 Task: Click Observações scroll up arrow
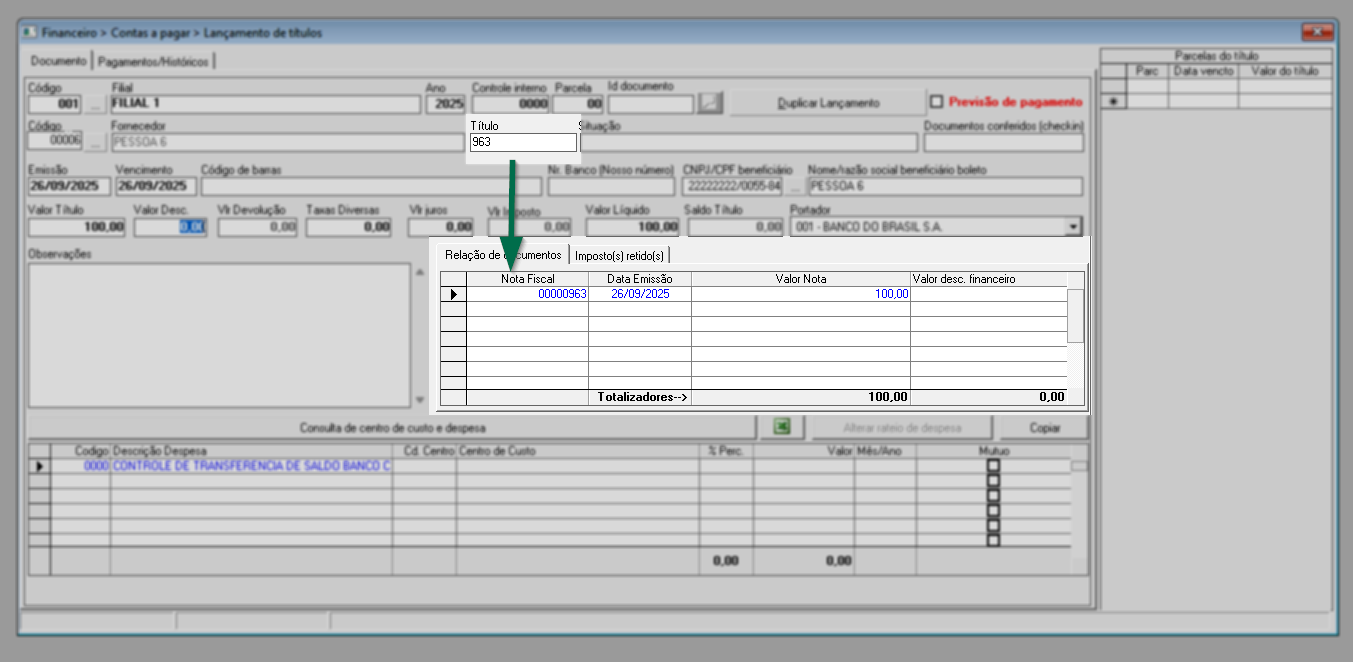pyautogui.click(x=419, y=273)
